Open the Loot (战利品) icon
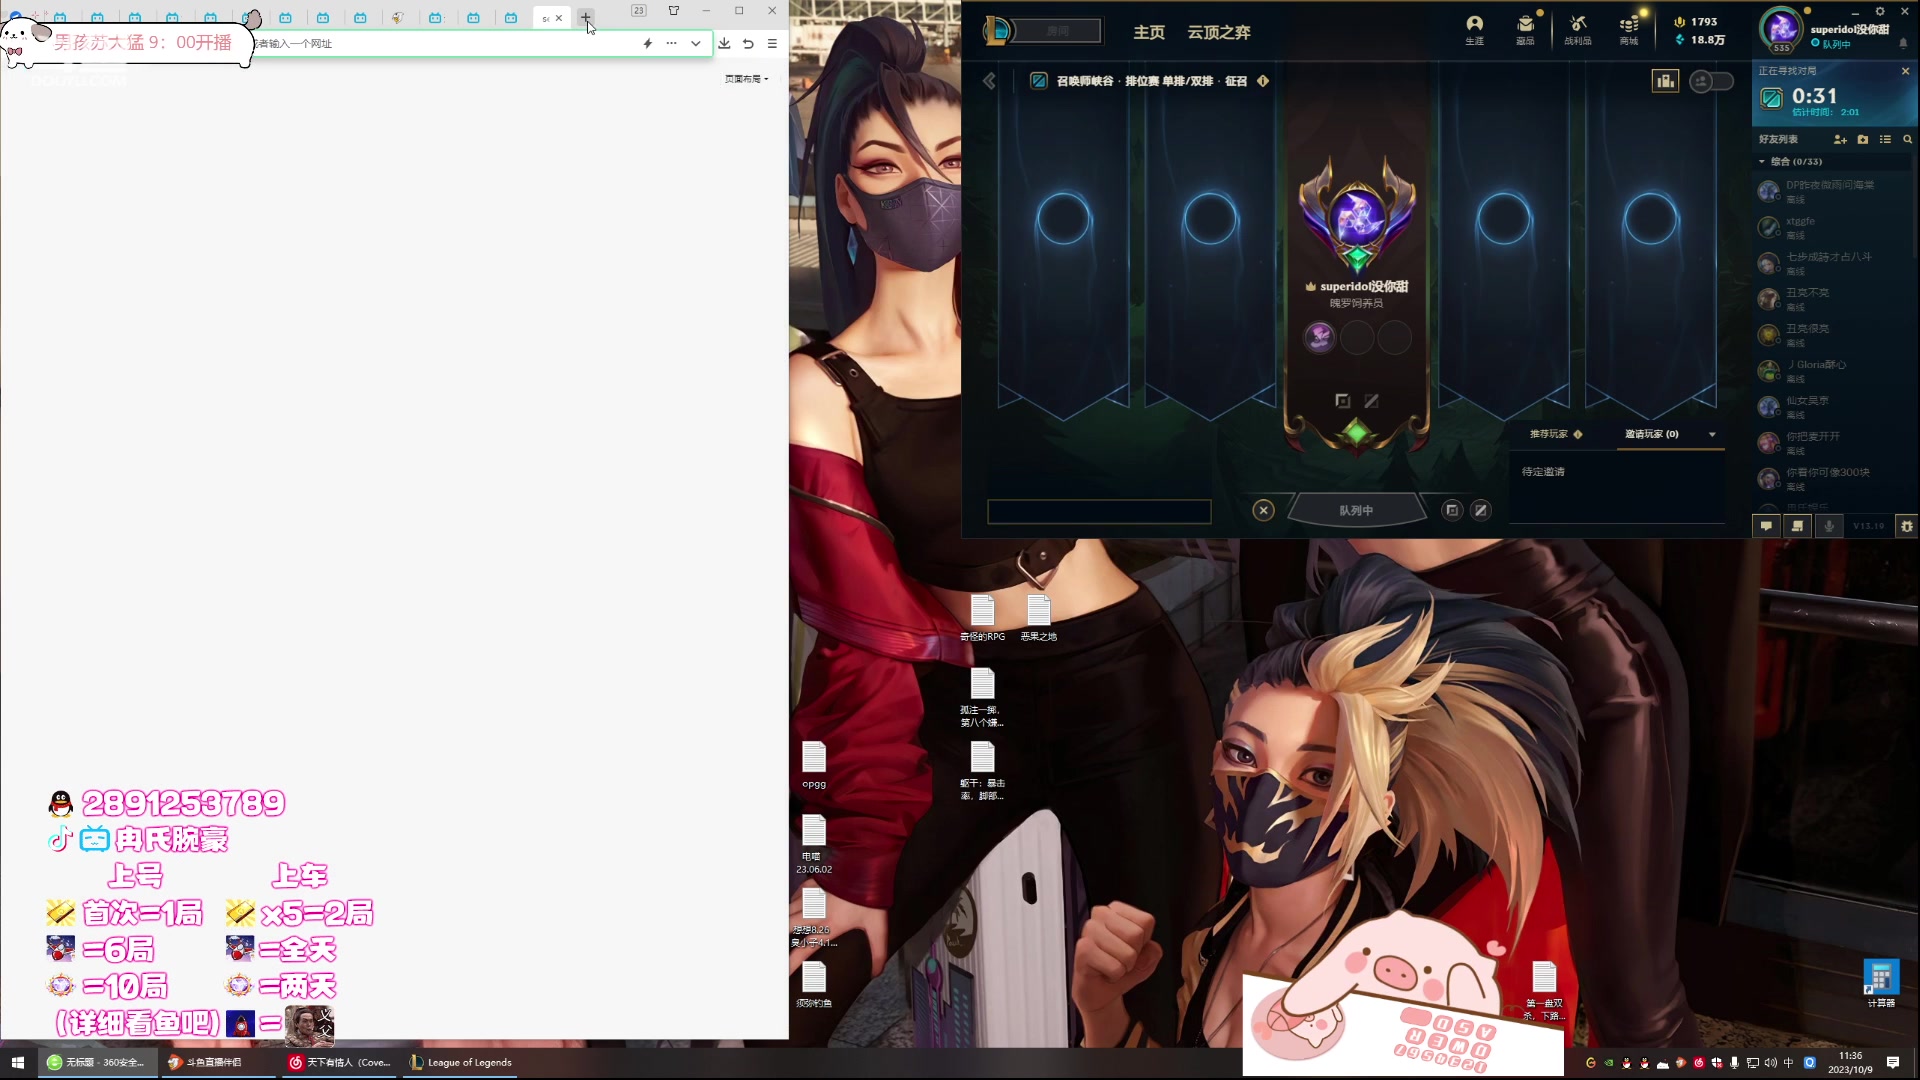Image resolution: width=1920 pixels, height=1080 pixels. (x=1578, y=30)
